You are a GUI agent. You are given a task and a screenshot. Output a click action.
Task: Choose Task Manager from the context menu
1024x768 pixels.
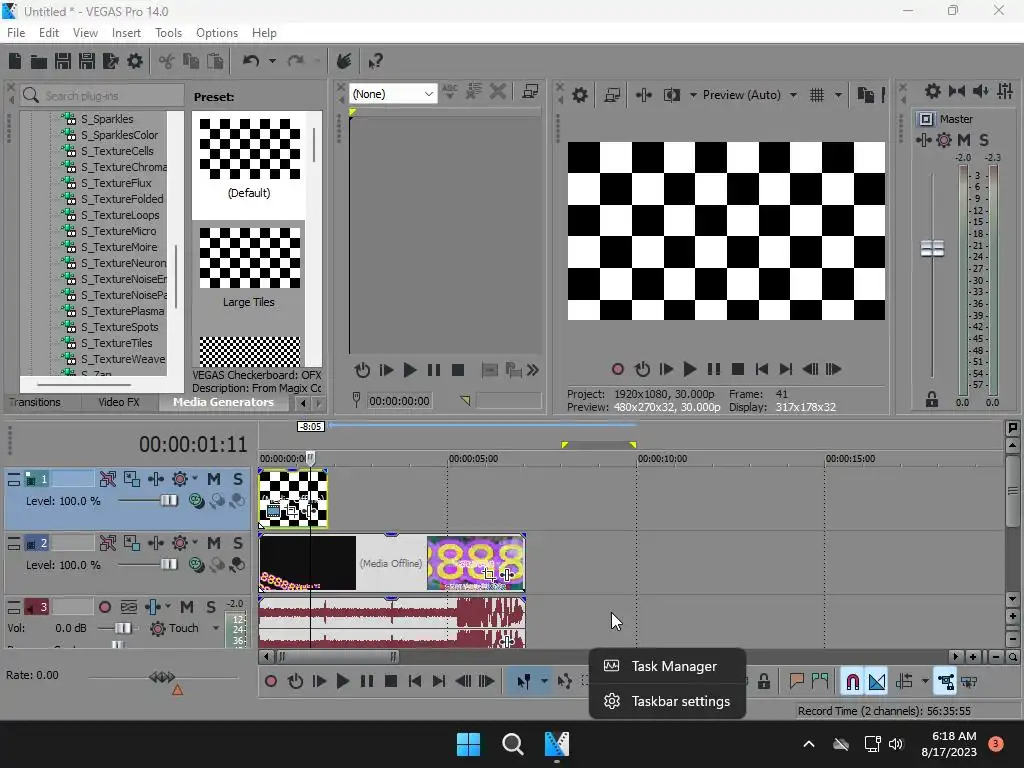click(x=667, y=666)
